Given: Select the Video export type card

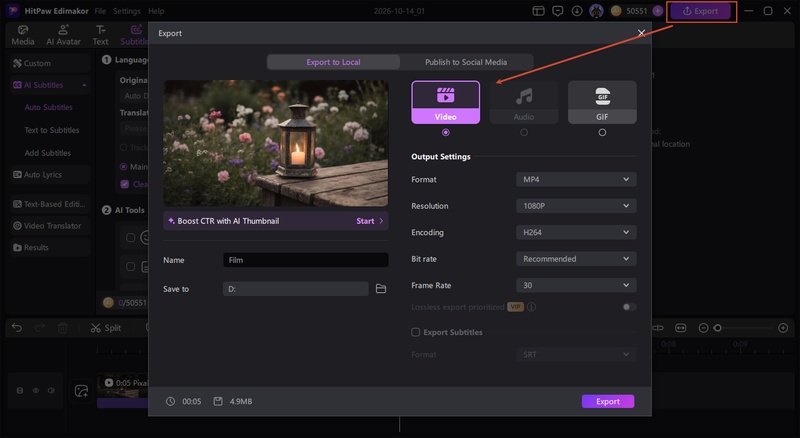Looking at the screenshot, I should point(445,102).
